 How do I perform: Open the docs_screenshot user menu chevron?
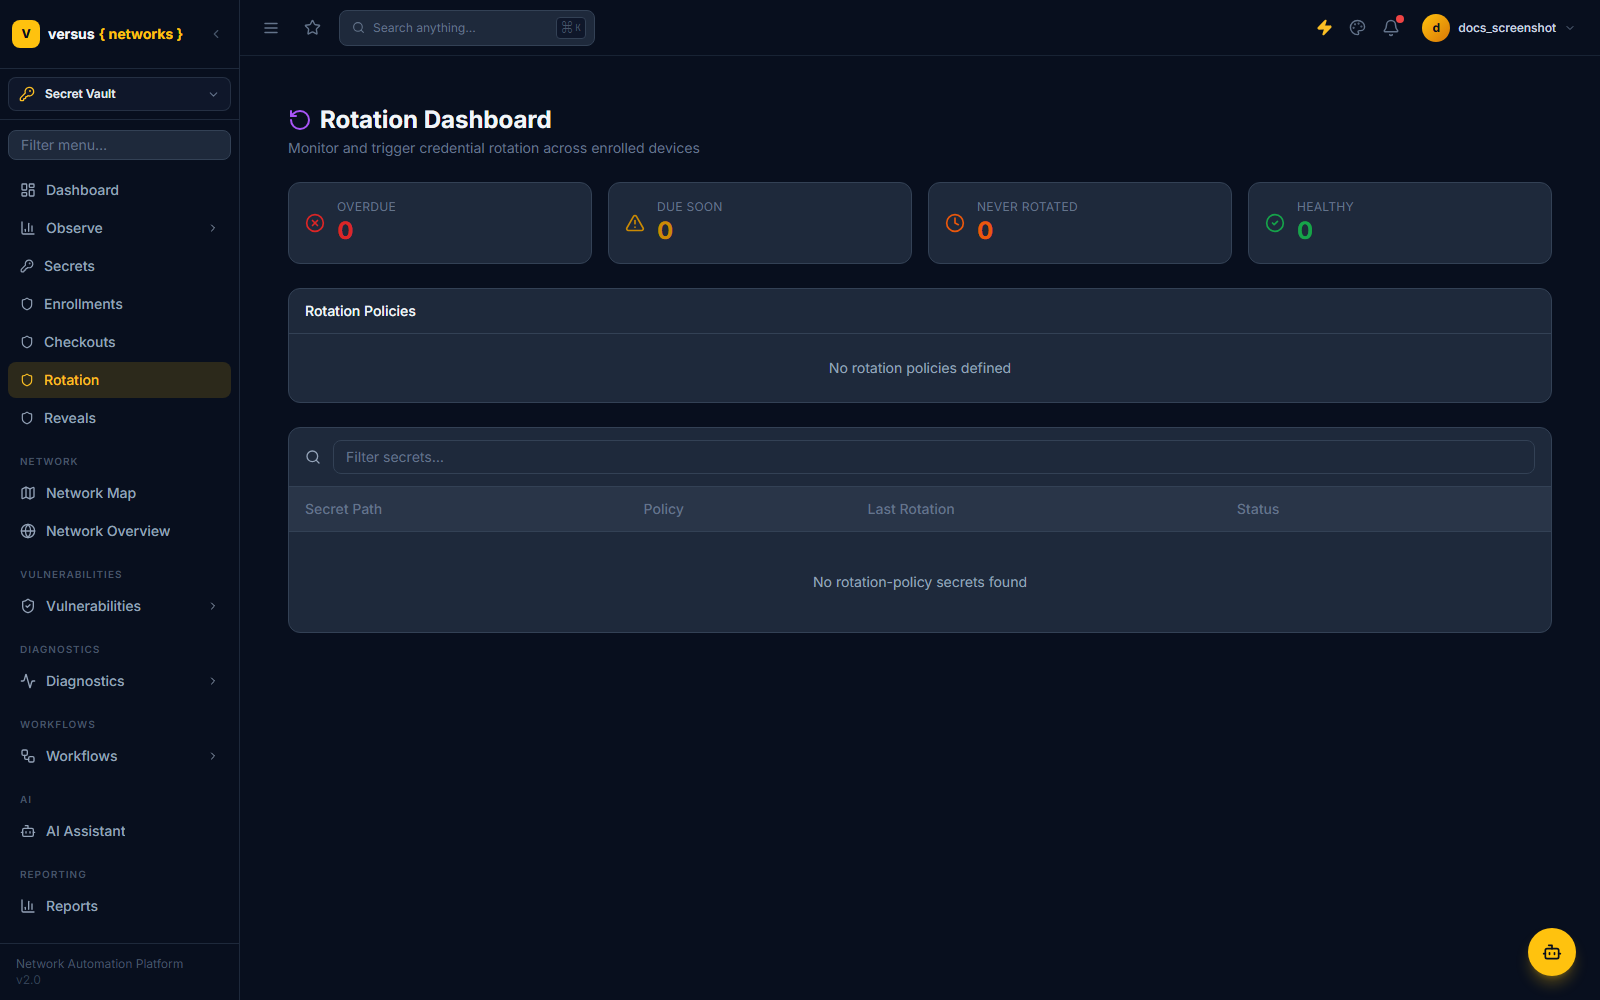(x=1570, y=28)
